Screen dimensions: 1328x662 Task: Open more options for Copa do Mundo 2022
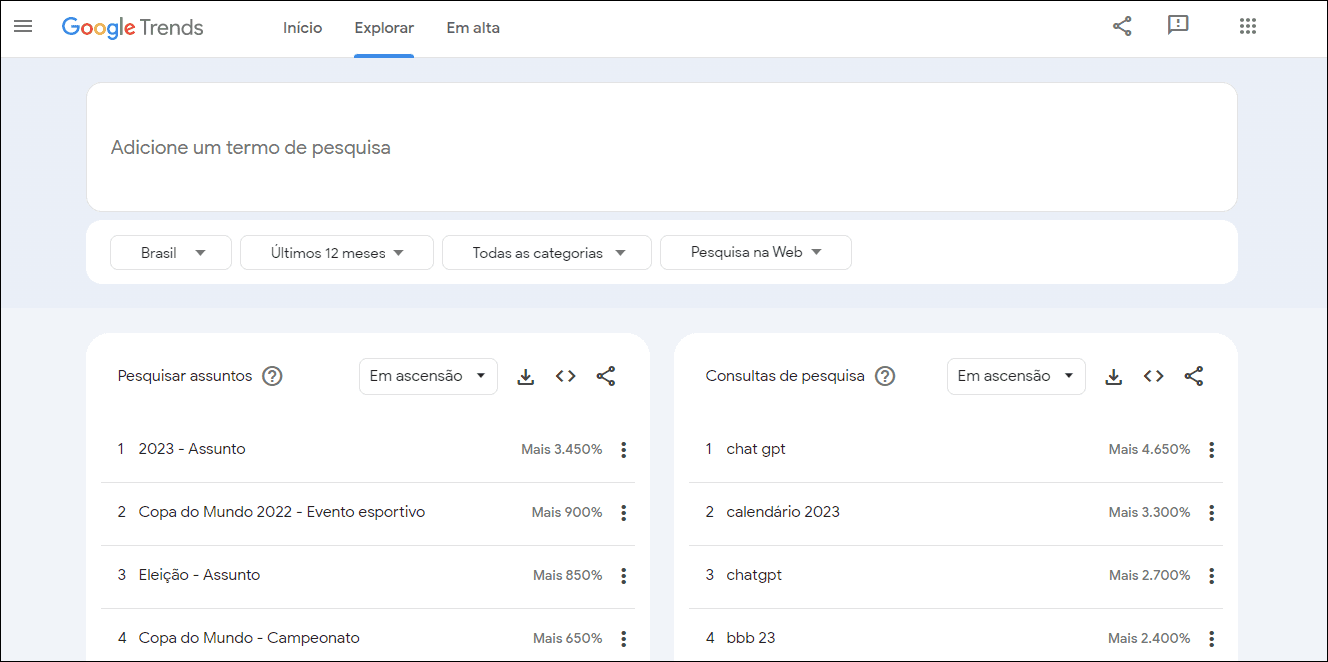pos(624,513)
